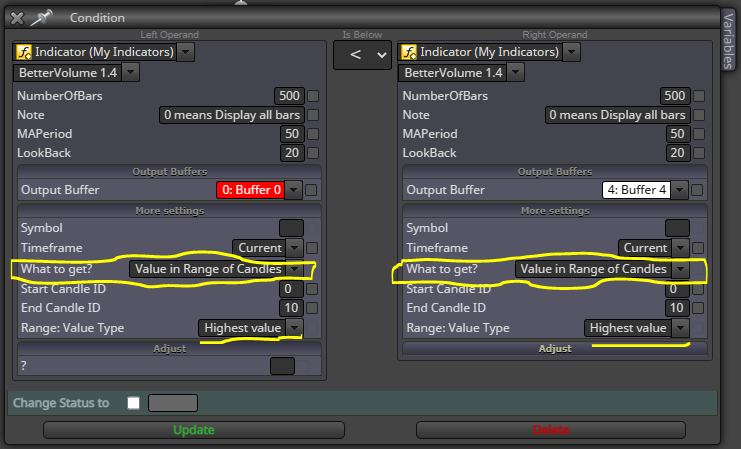Click left Symbol input box
The width and height of the screenshot is (741, 449).
[x=291, y=228]
